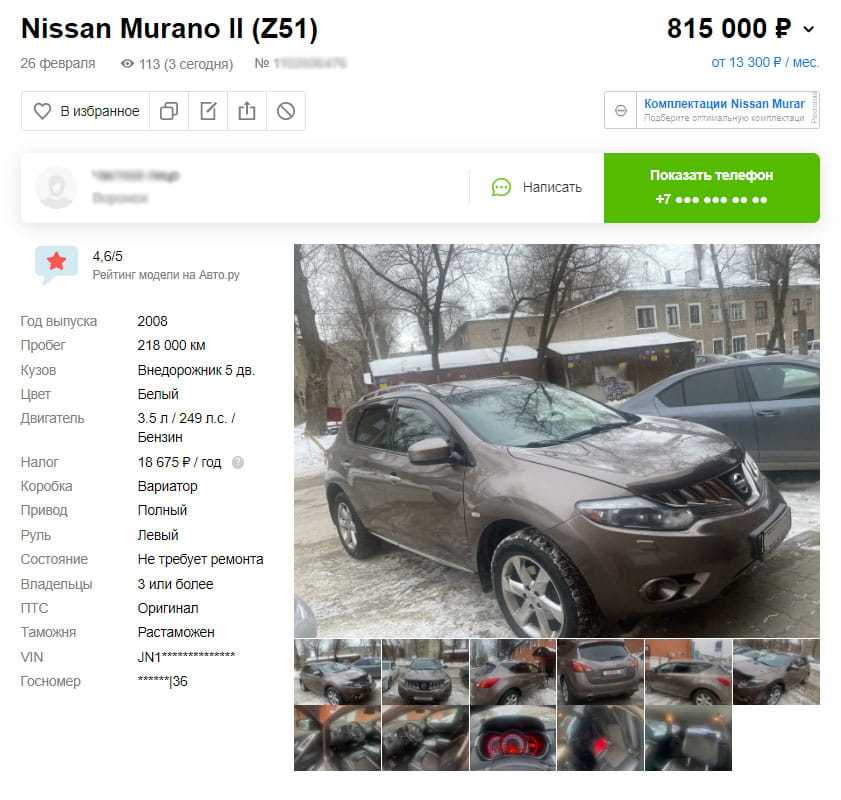Open the add-note pencil icon

(208, 111)
